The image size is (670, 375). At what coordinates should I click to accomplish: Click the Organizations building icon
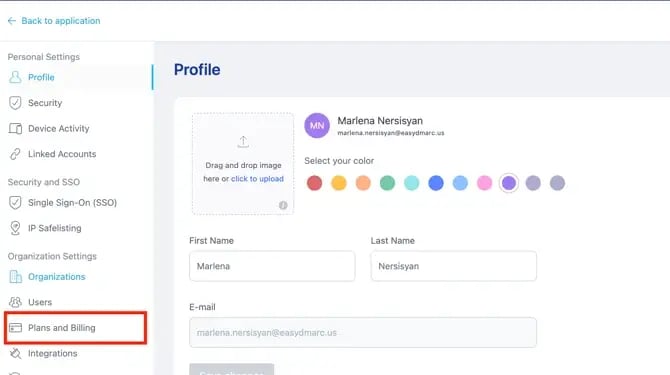(x=15, y=277)
